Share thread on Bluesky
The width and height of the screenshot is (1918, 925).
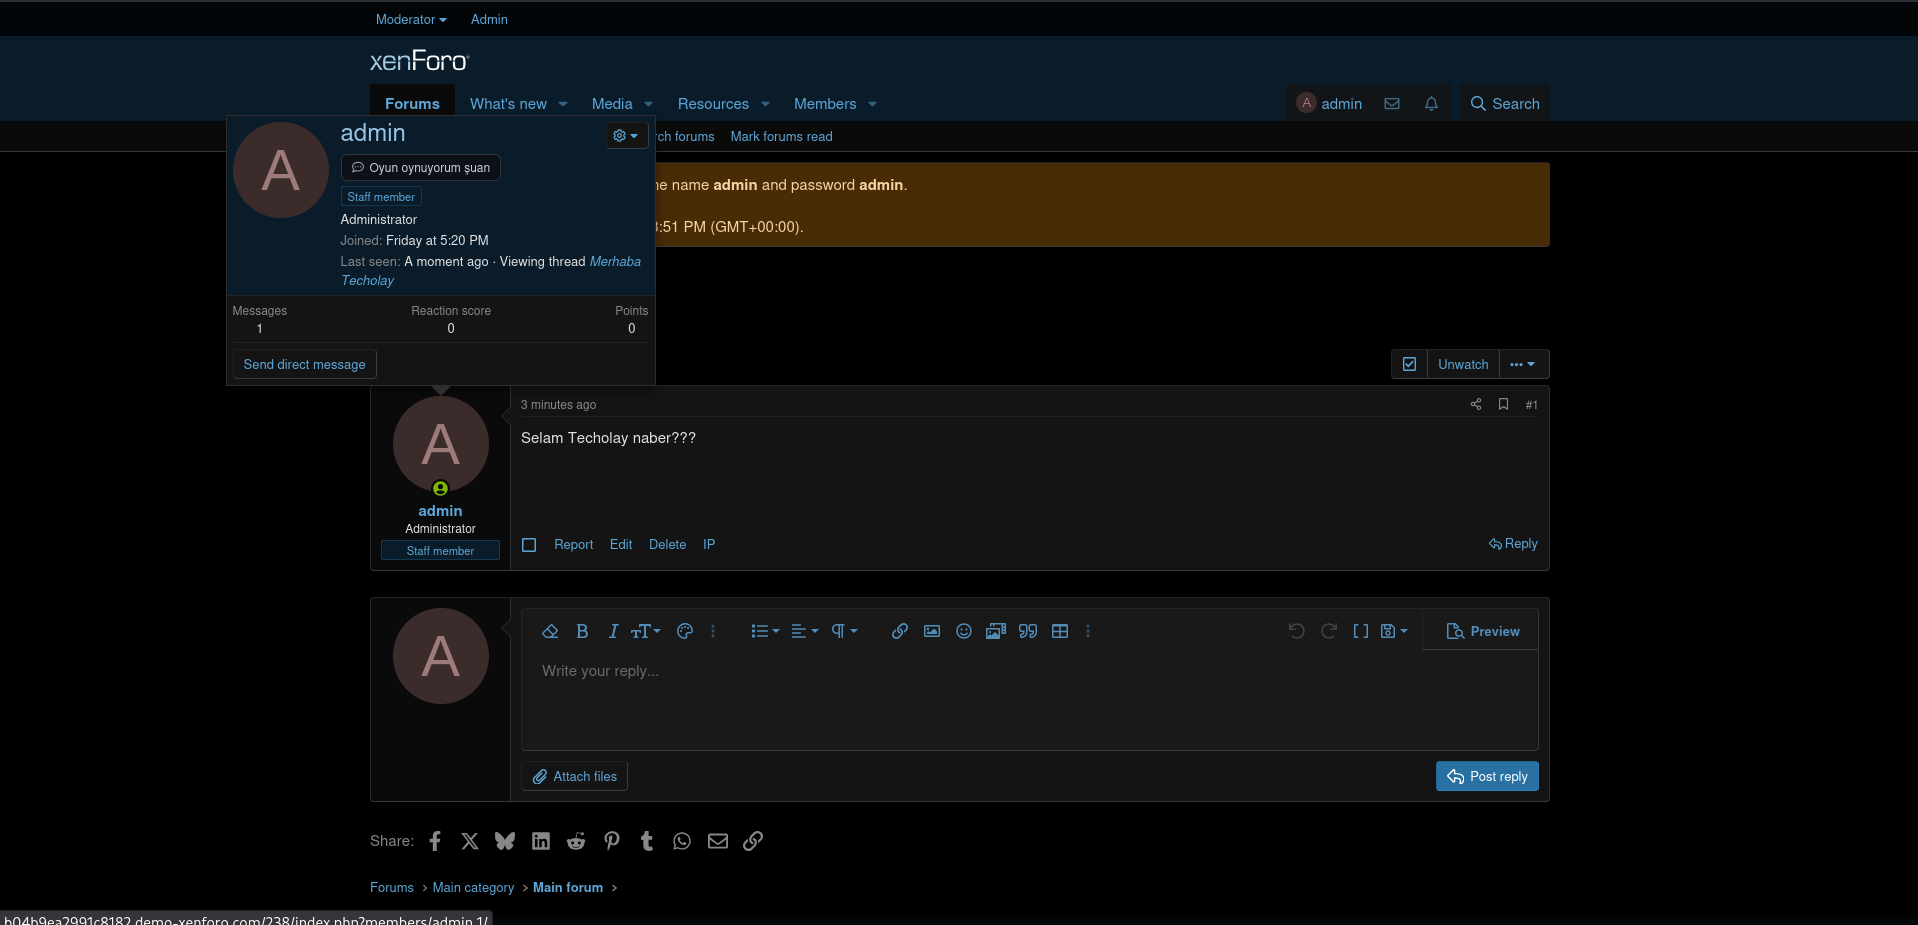coord(505,841)
